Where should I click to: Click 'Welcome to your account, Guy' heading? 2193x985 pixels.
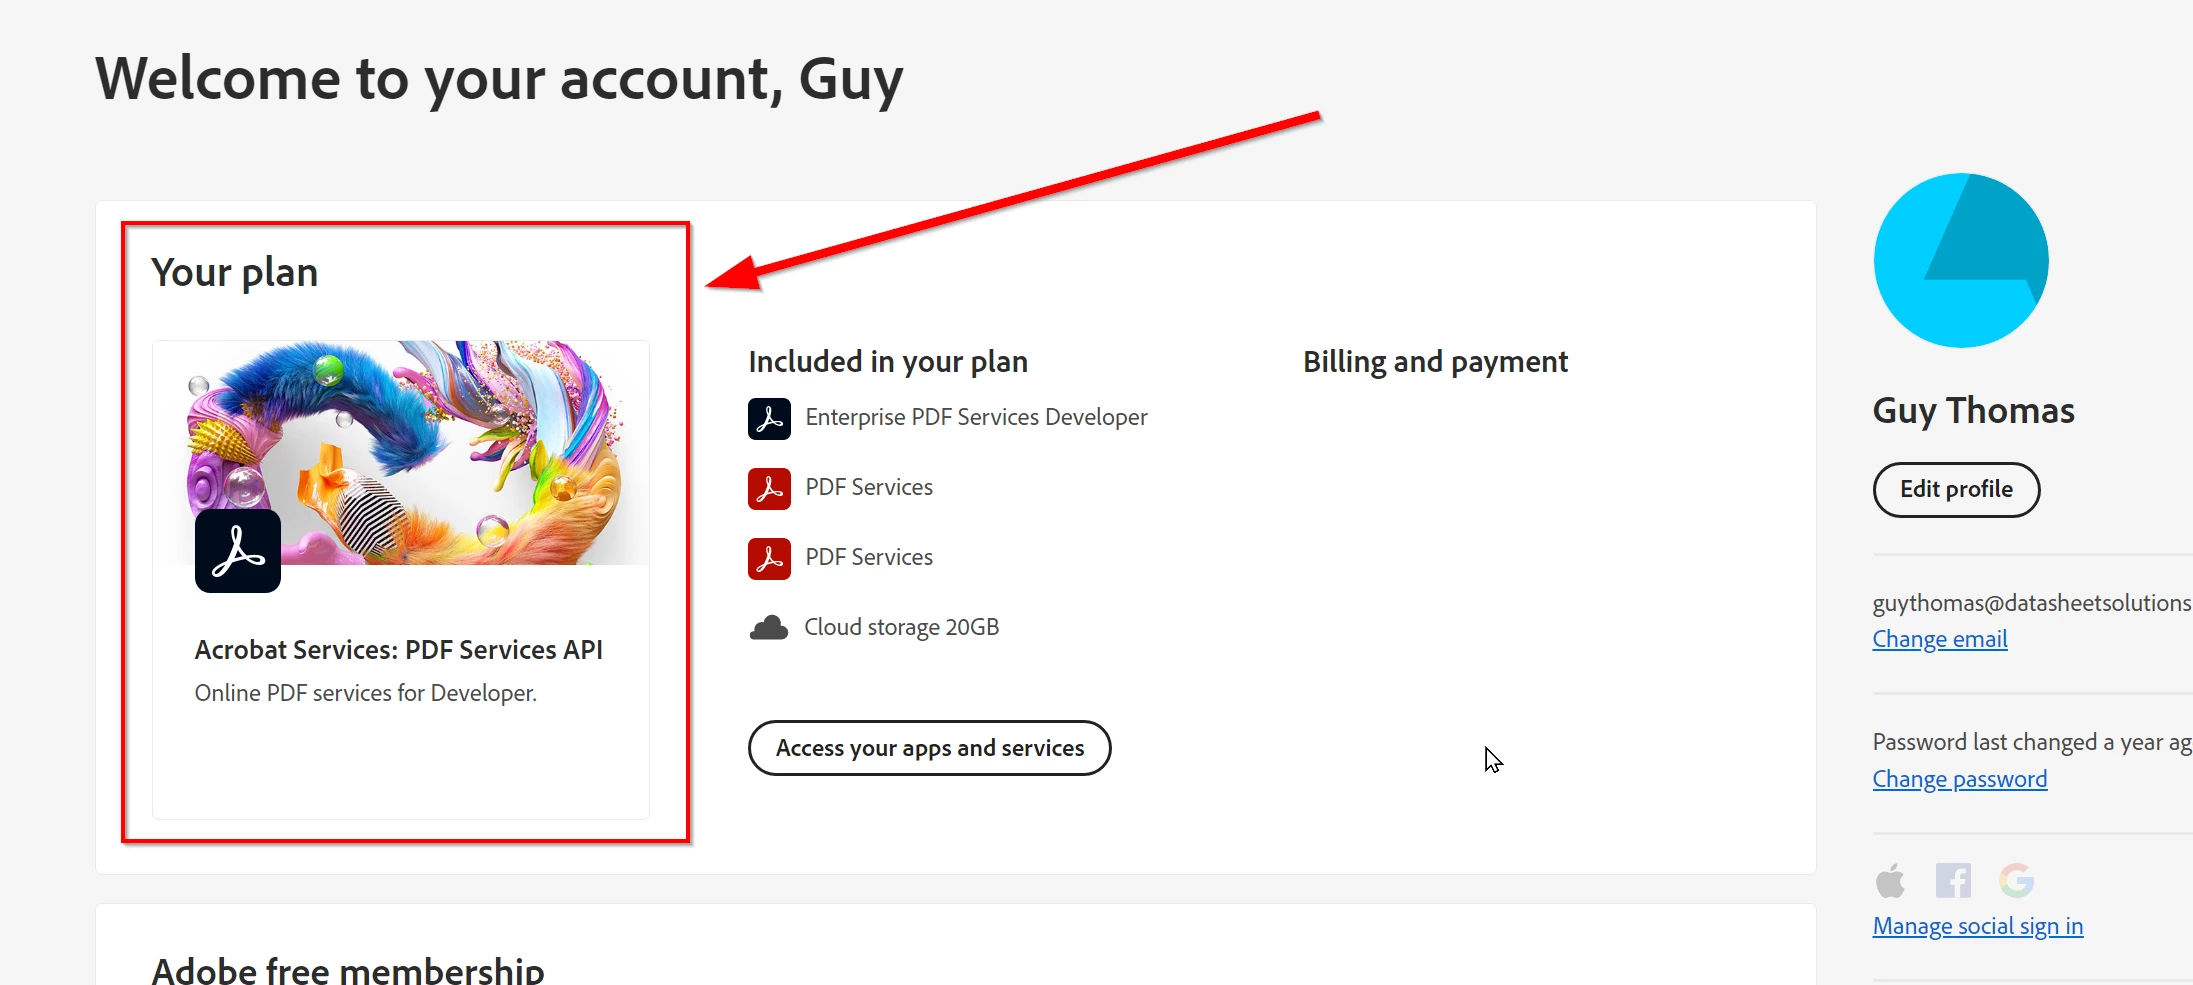click(499, 80)
